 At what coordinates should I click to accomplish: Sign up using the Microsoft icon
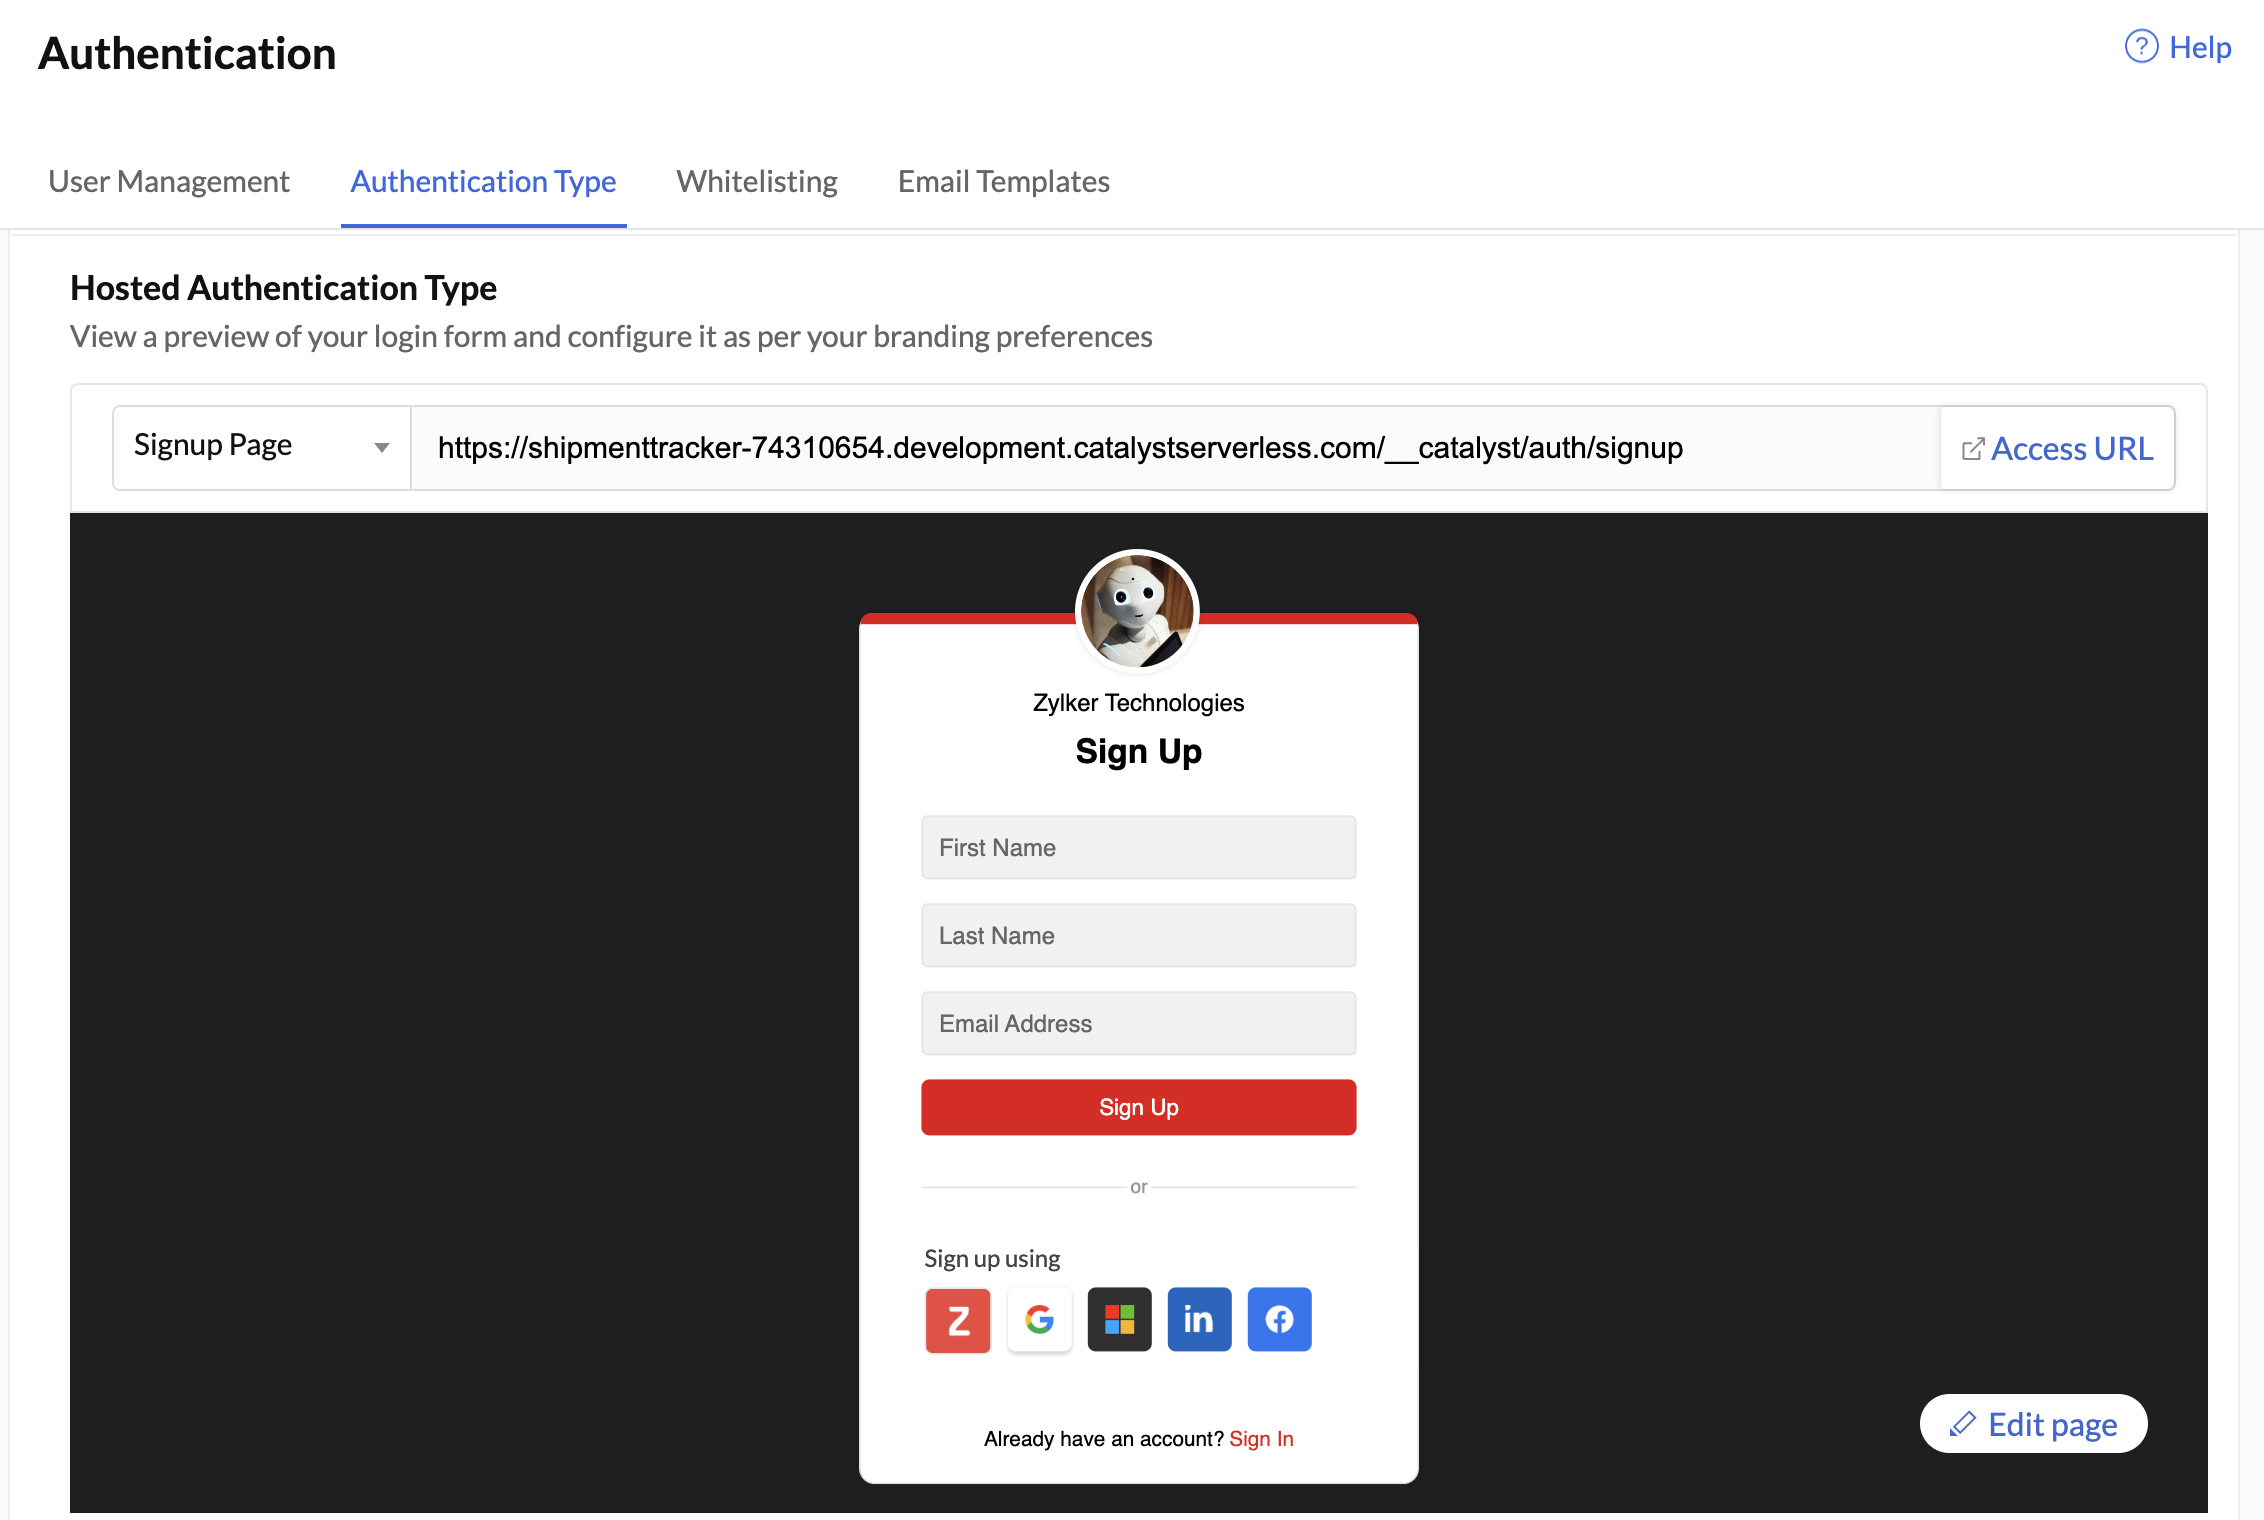click(x=1119, y=1319)
